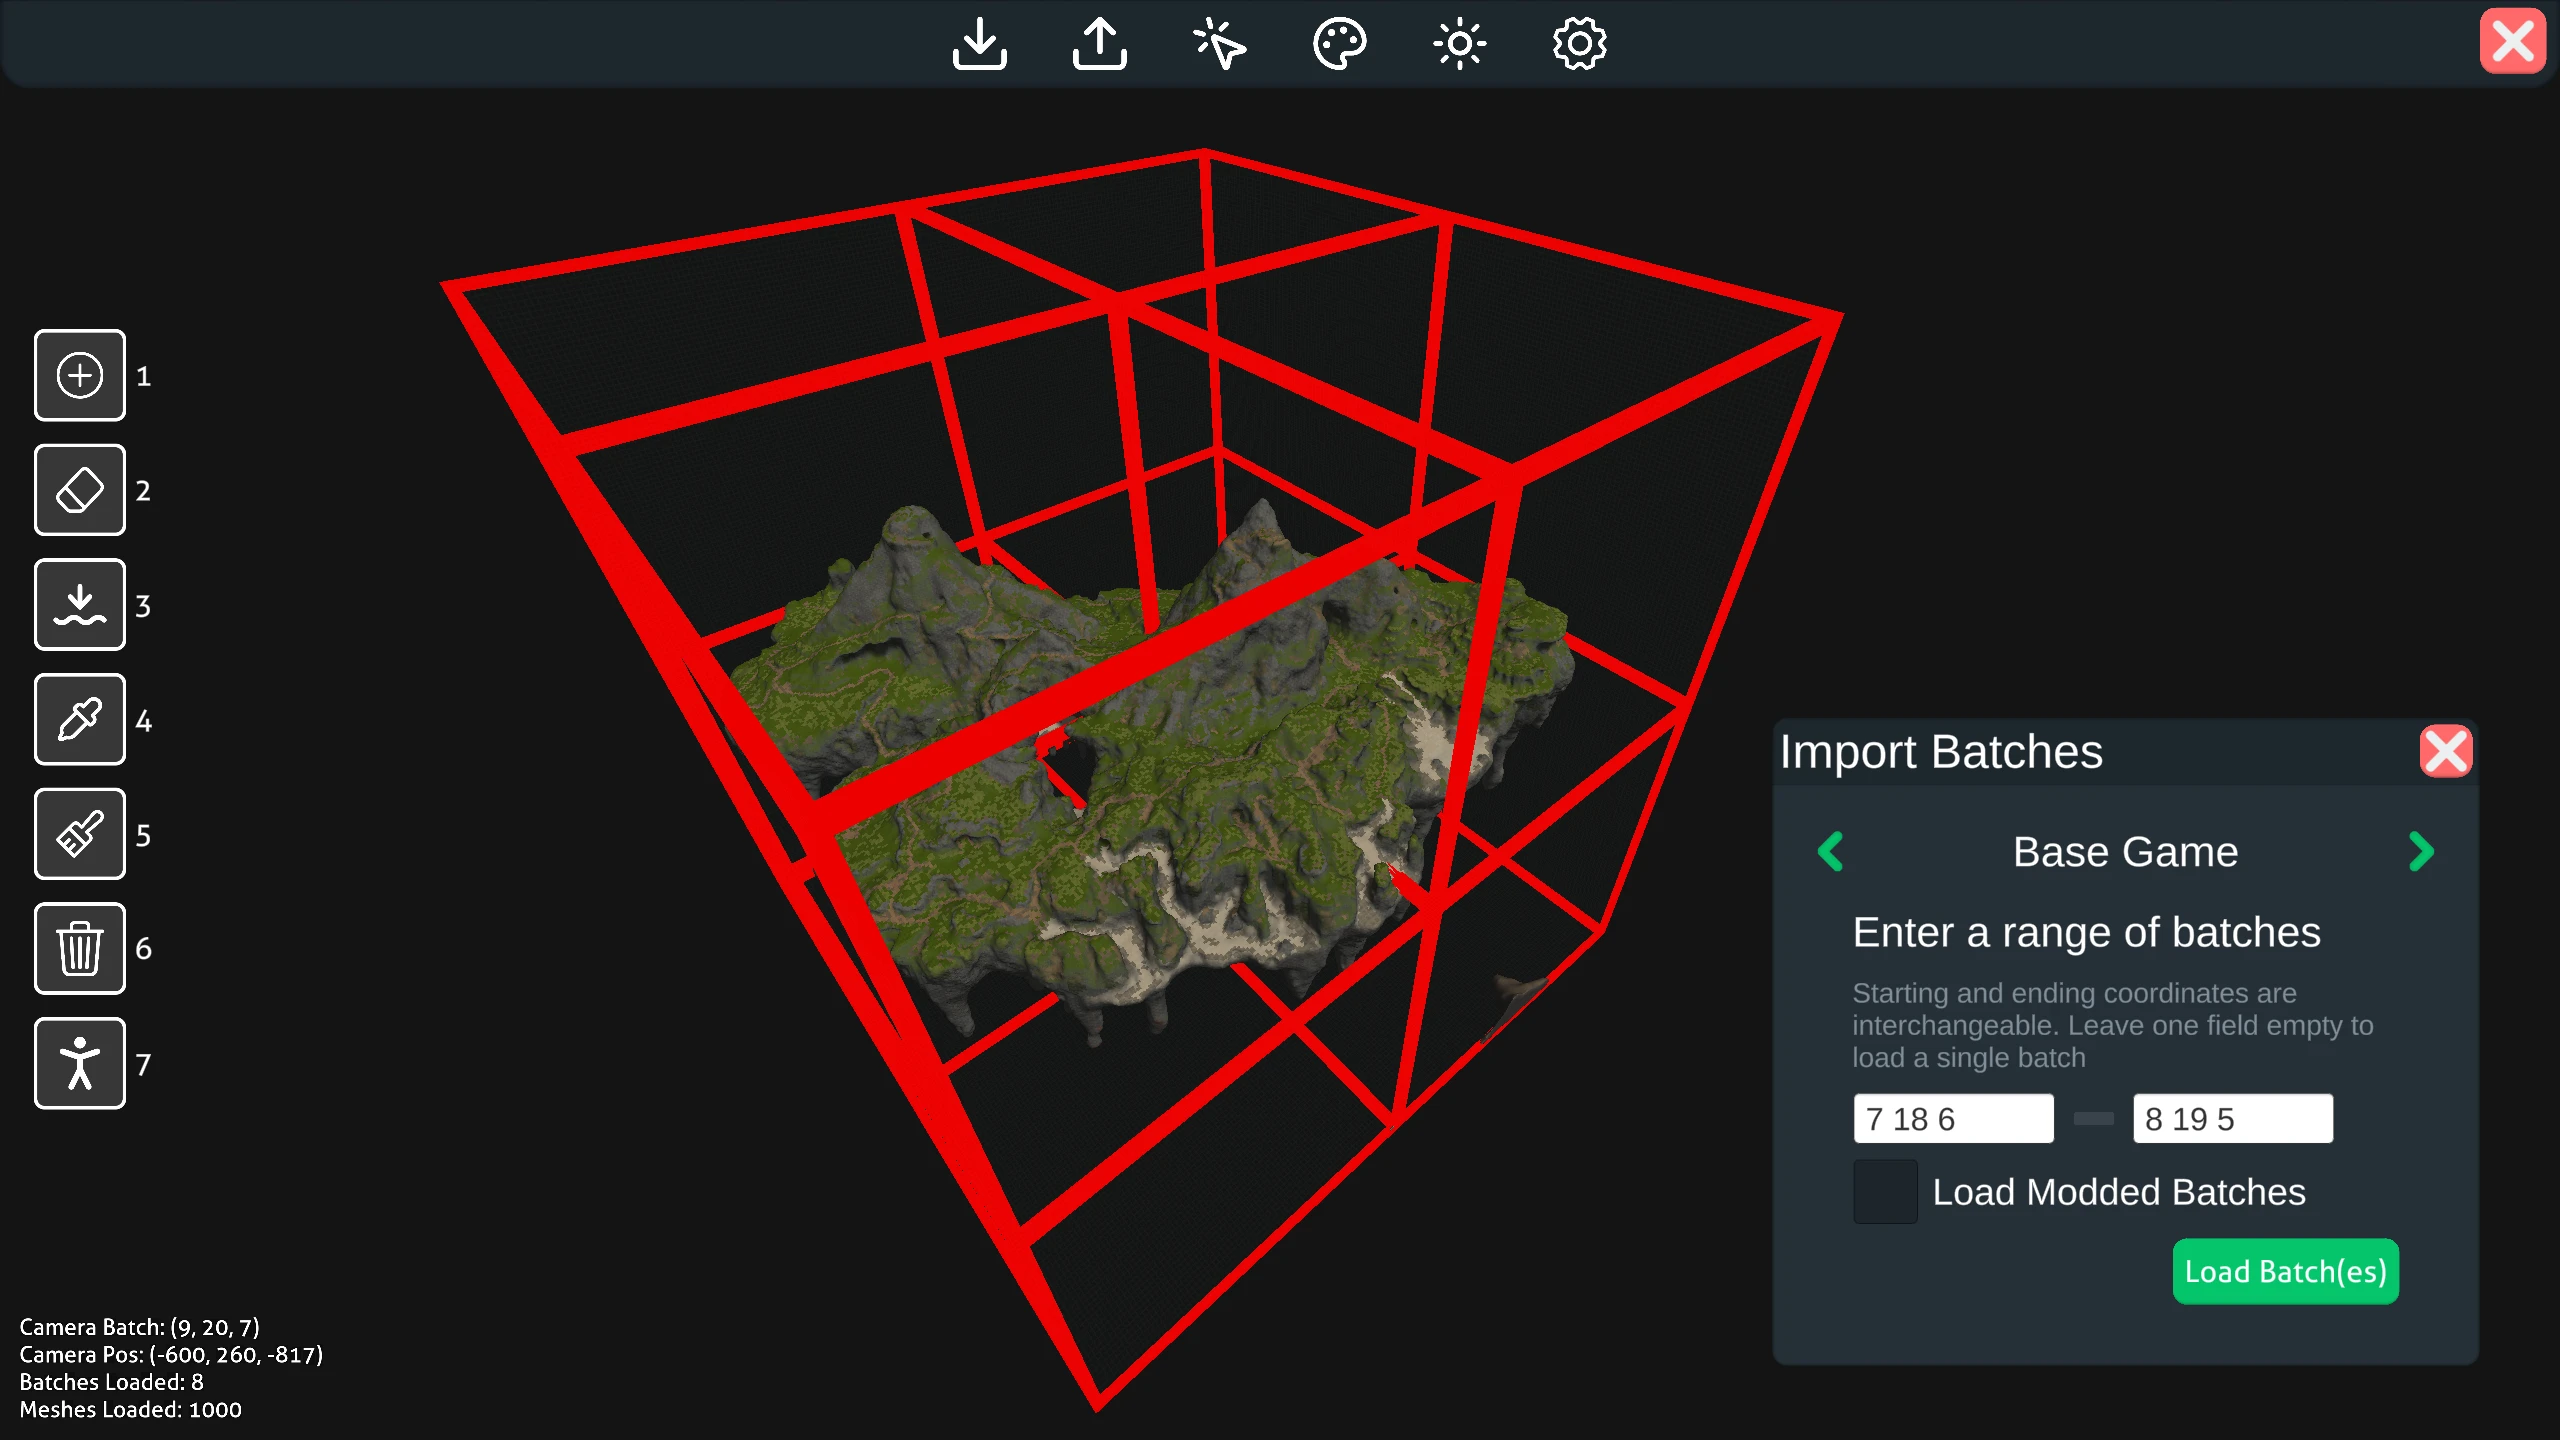Open the import download icon in top toolbar
The image size is (2560, 1440).
coord(979,44)
